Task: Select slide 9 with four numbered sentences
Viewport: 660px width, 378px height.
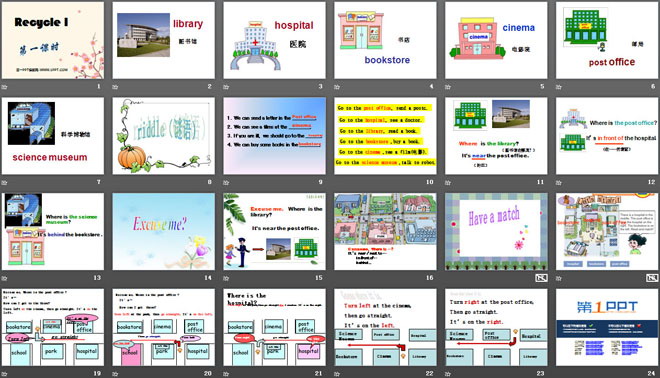Action: coord(274,136)
